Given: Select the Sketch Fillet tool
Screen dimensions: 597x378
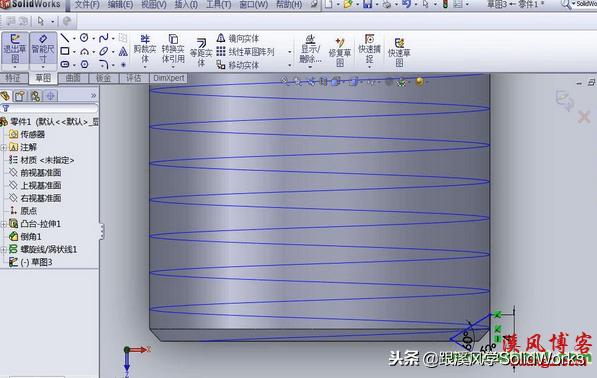Looking at the screenshot, I should (104, 64).
